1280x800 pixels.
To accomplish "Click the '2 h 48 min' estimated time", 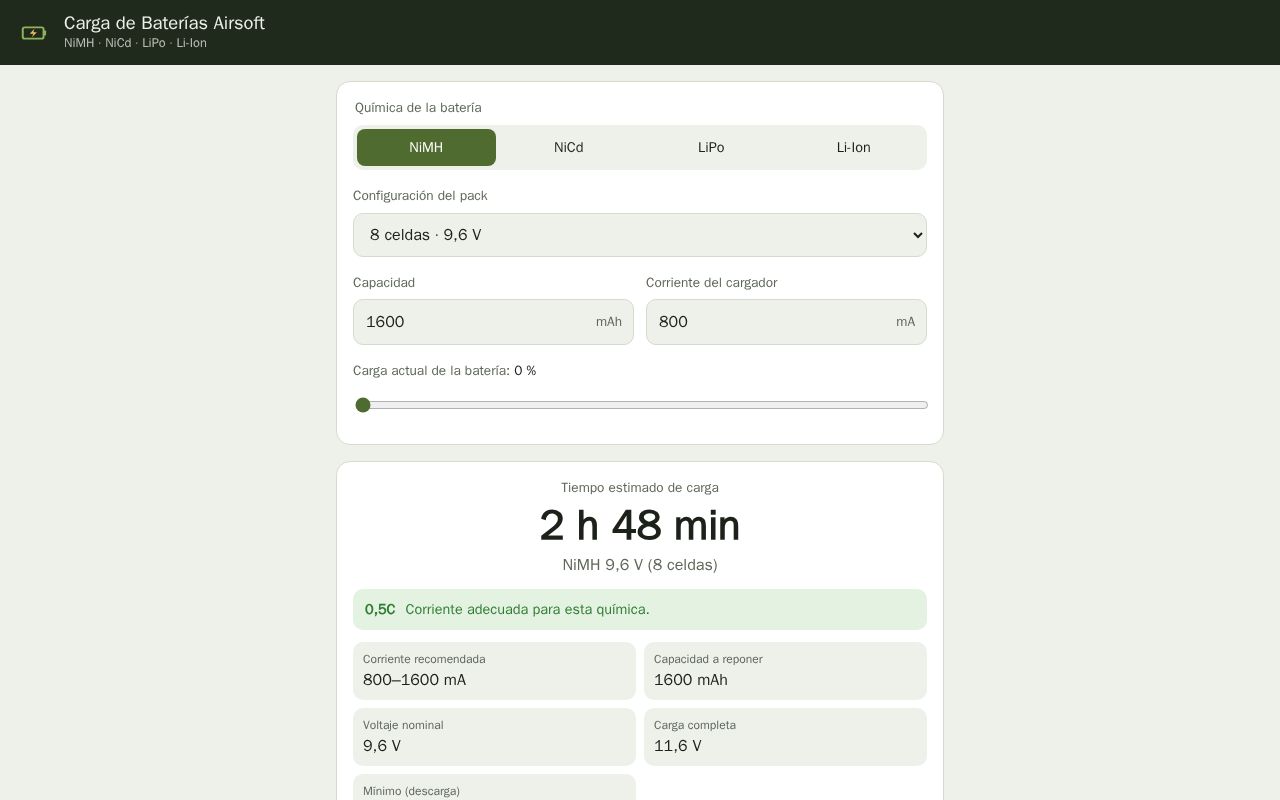I will 640,526.
